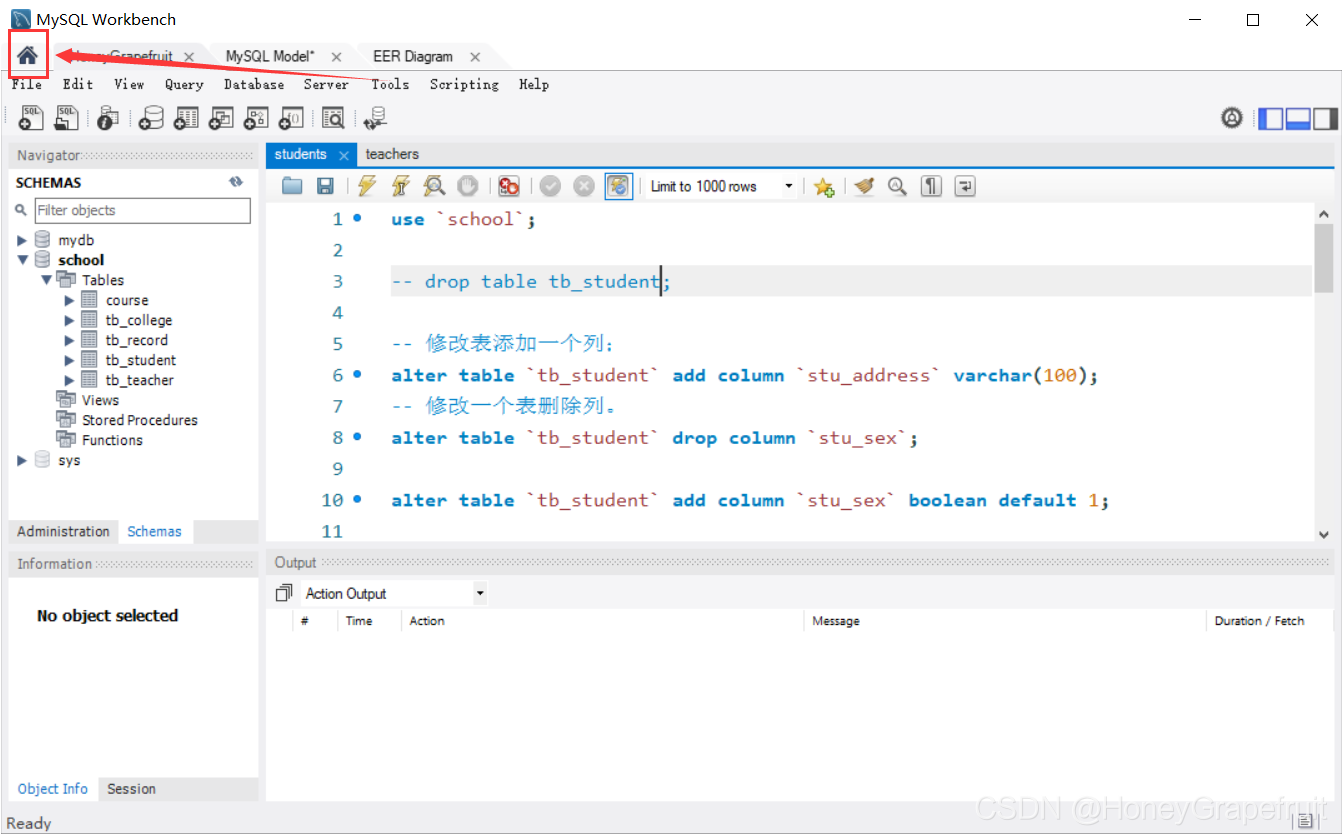The height and width of the screenshot is (835, 1343).
Task: Toggle word wrapping in the editor
Action: pos(965,186)
